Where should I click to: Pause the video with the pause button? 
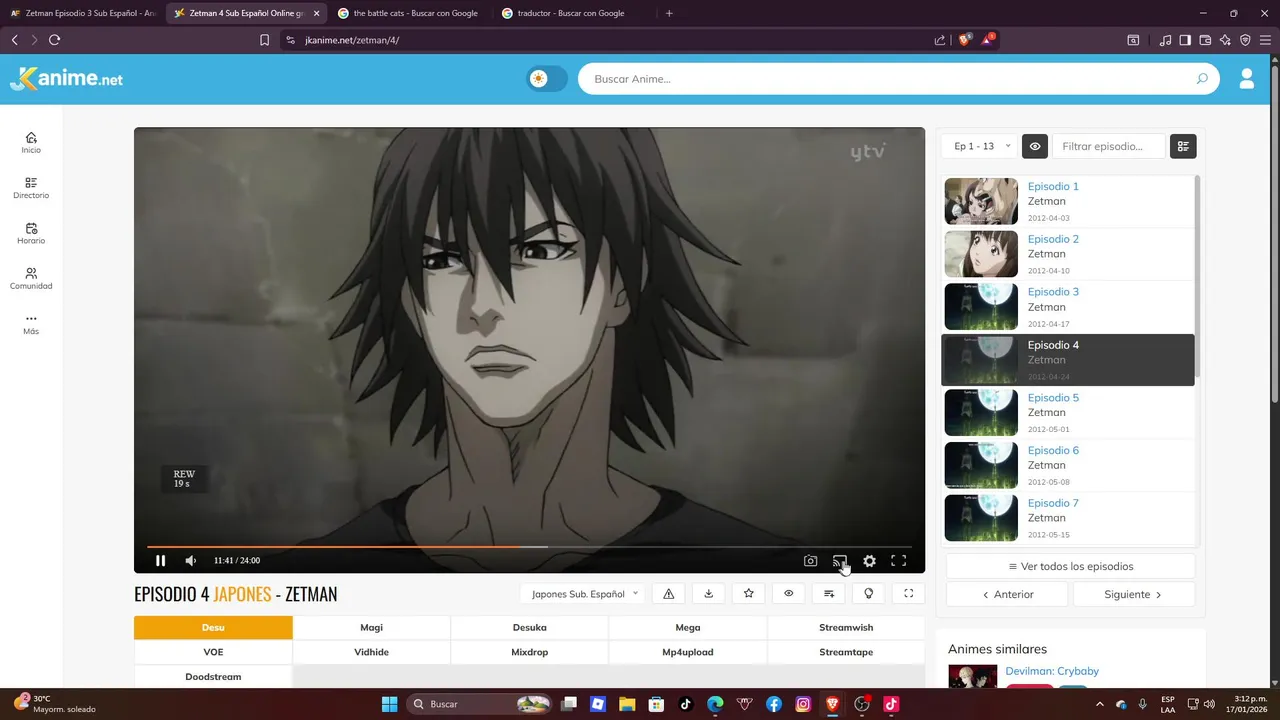point(160,561)
